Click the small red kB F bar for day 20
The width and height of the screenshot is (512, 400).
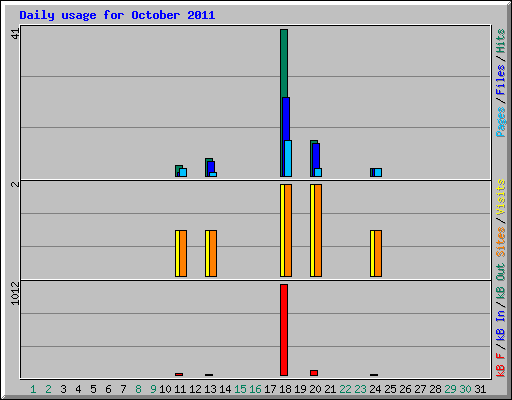coord(314,373)
